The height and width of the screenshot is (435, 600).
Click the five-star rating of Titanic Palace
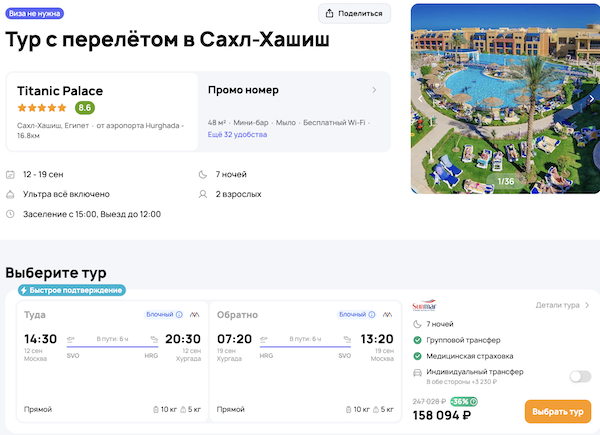[42, 108]
